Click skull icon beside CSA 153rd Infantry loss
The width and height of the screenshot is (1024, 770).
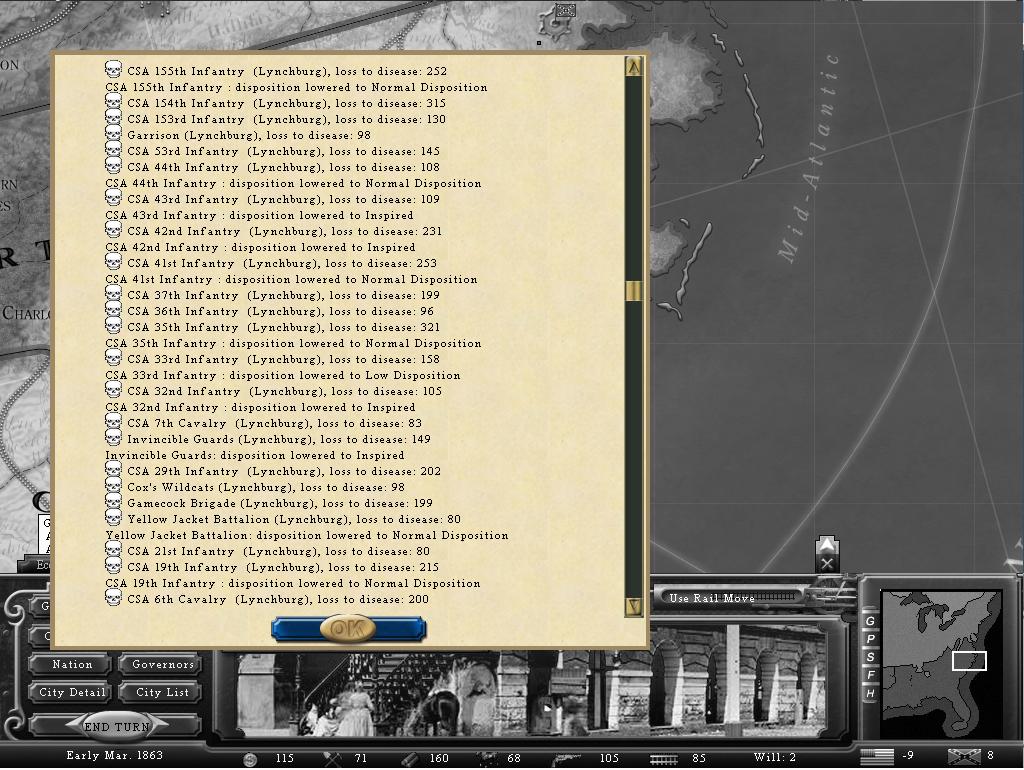(x=113, y=118)
